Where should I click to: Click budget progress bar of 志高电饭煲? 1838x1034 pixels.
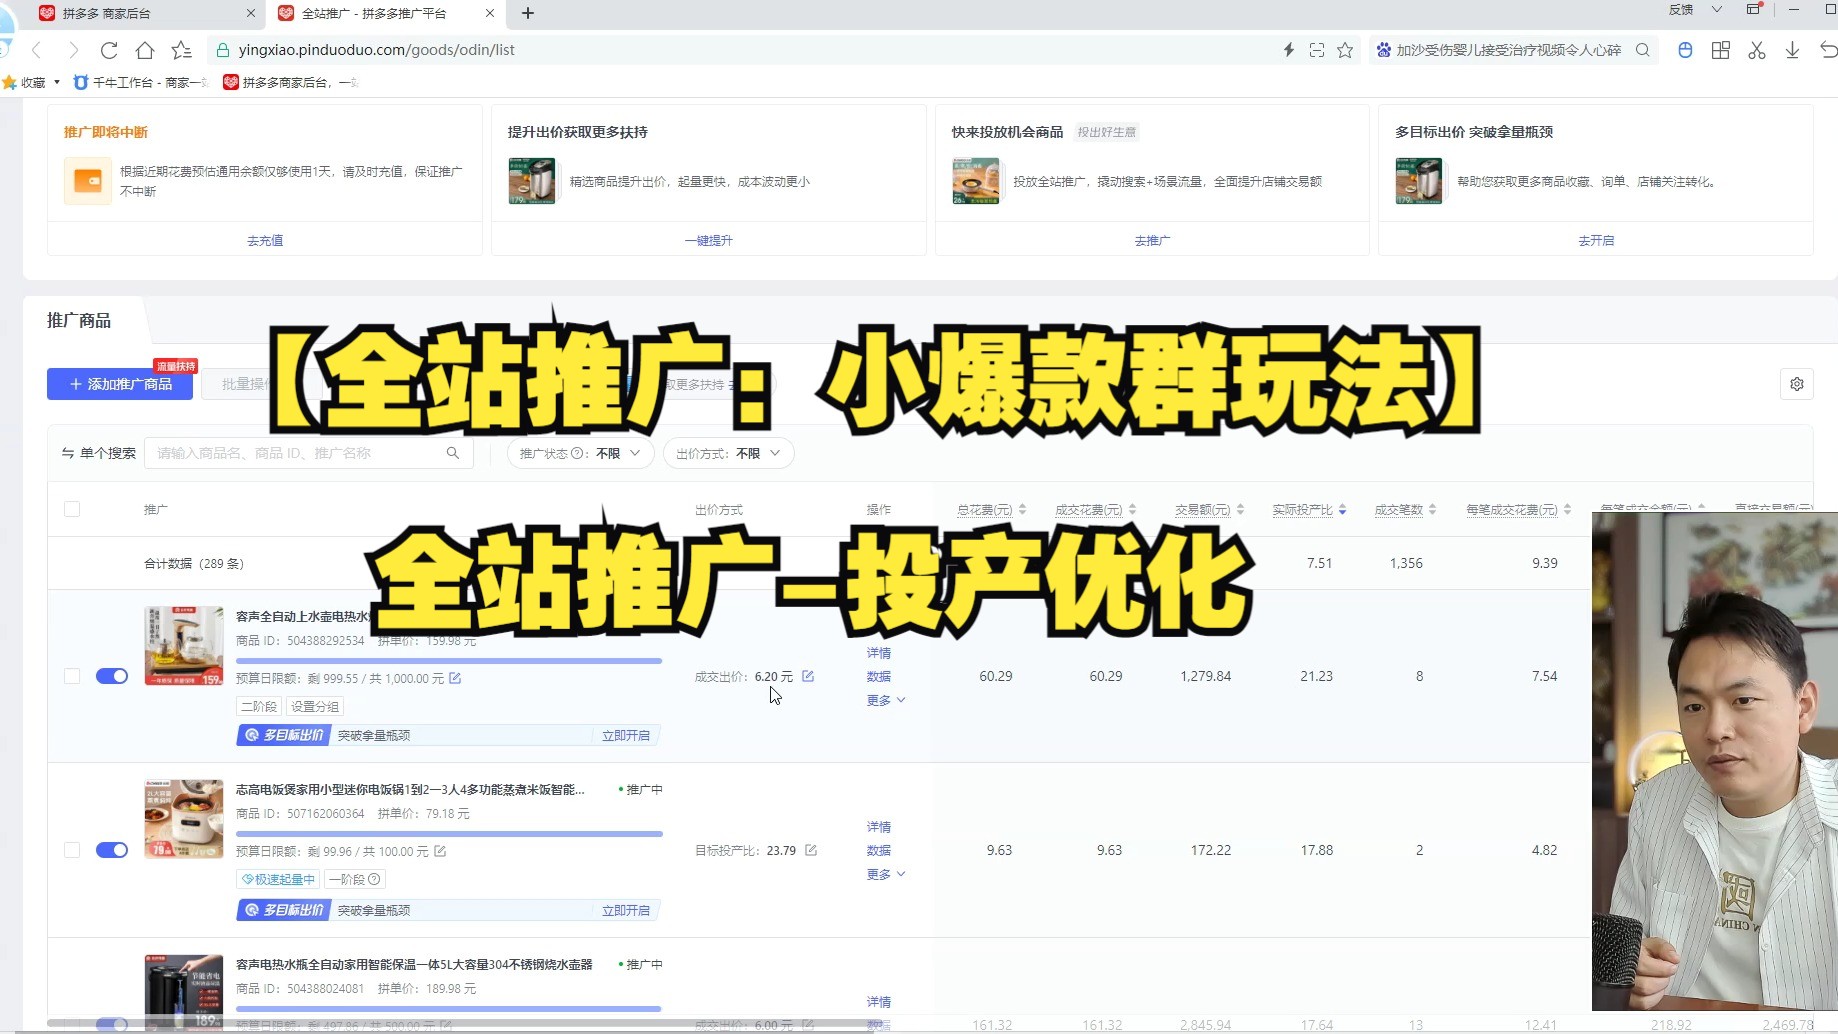(449, 834)
